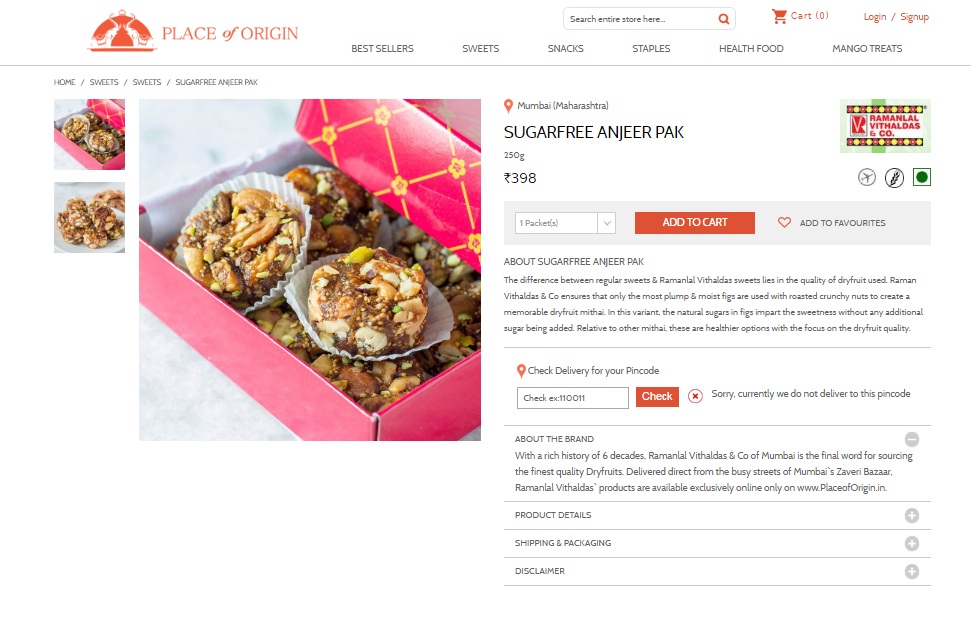Click the Place of Origin logo
Viewport: 971px width, 631px height.
pyautogui.click(x=193, y=30)
